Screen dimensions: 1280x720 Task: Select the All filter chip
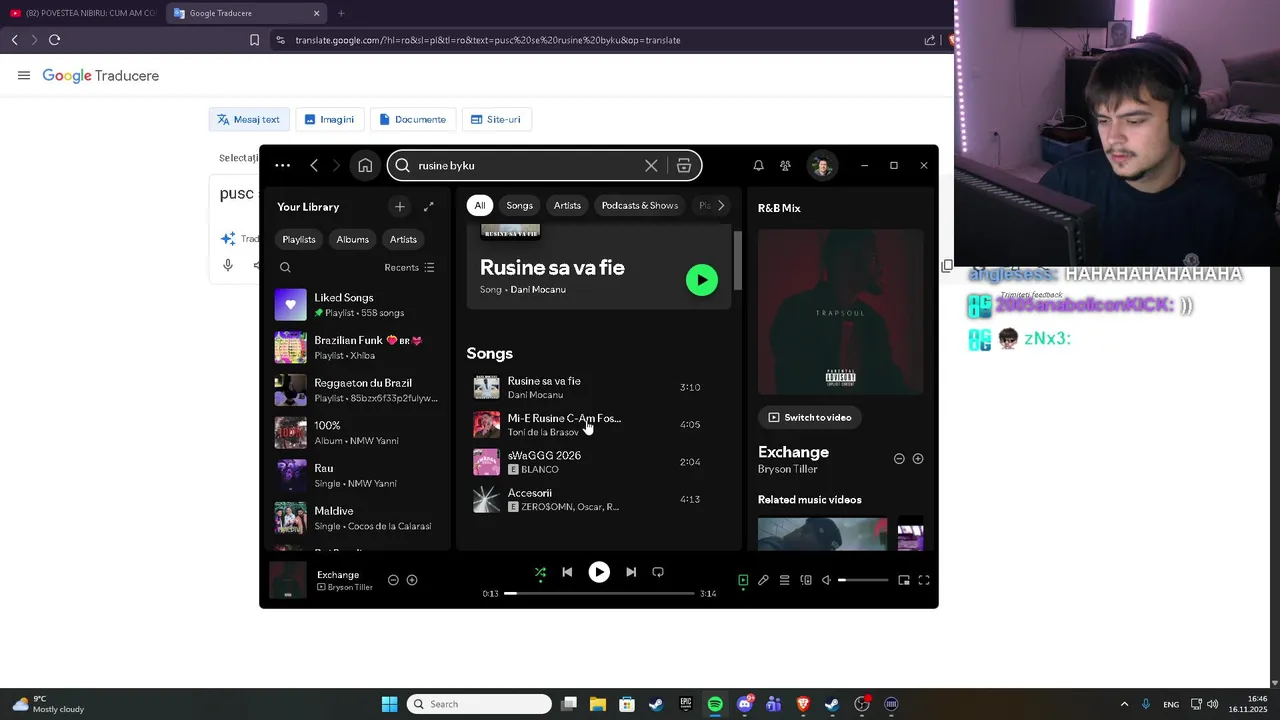(x=480, y=206)
